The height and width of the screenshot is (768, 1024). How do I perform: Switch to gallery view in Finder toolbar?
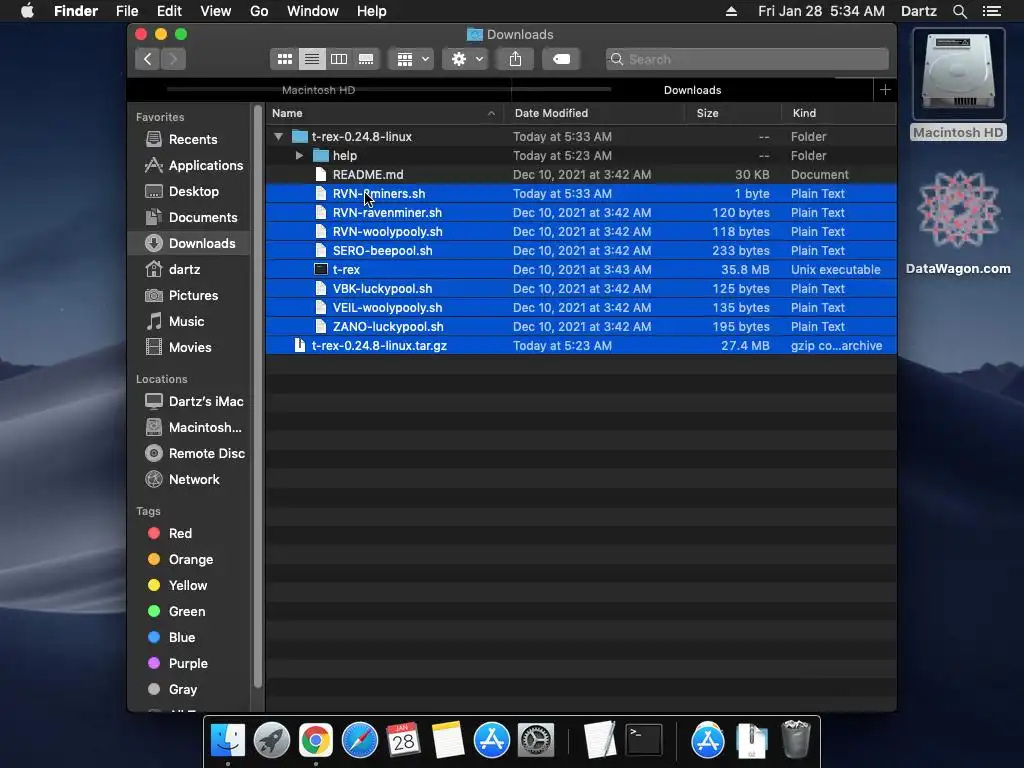[x=366, y=59]
